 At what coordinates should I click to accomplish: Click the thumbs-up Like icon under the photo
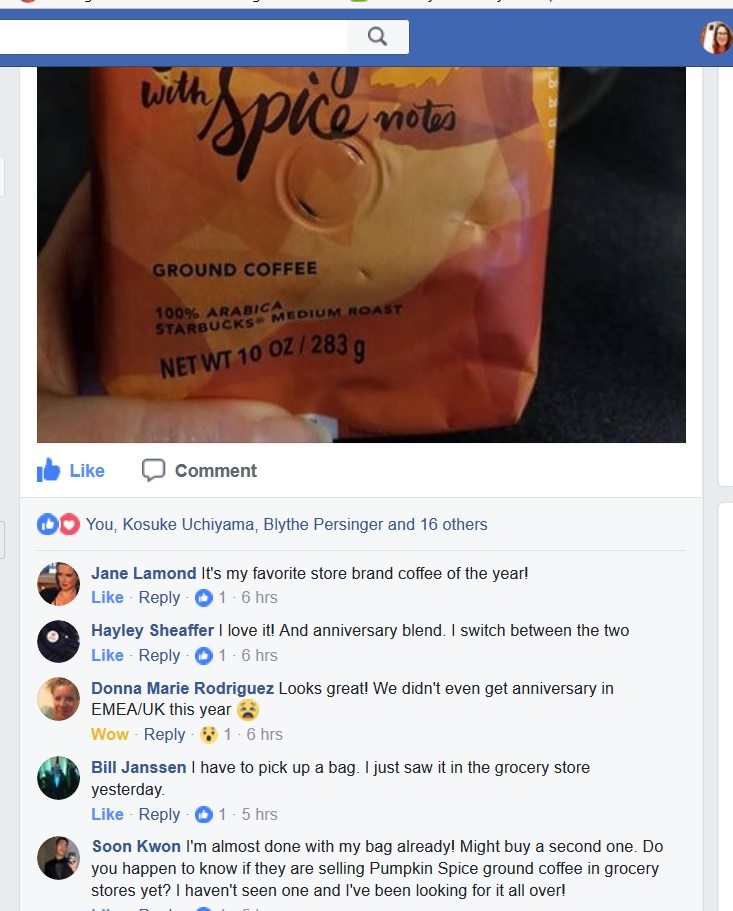[x=48, y=470]
